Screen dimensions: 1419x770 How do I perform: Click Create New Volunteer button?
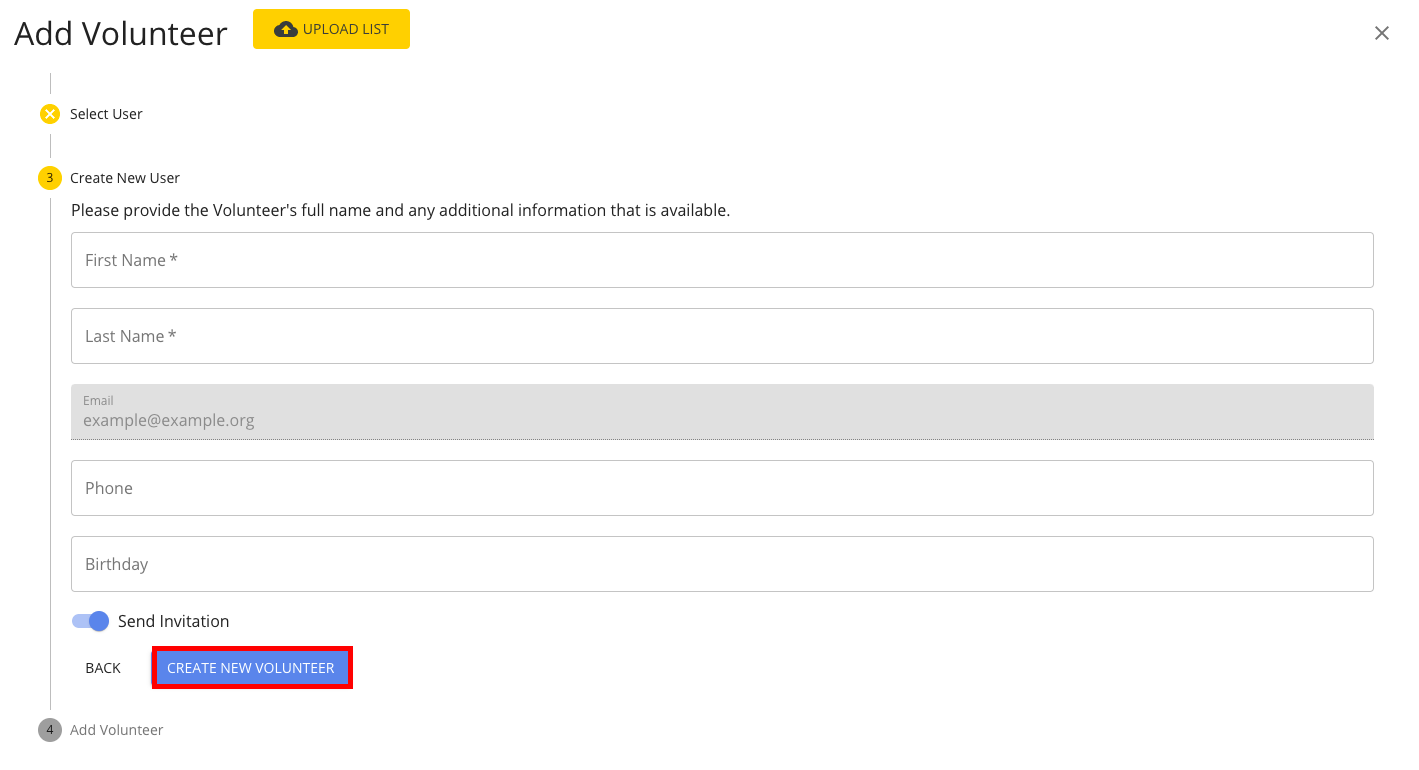251,668
